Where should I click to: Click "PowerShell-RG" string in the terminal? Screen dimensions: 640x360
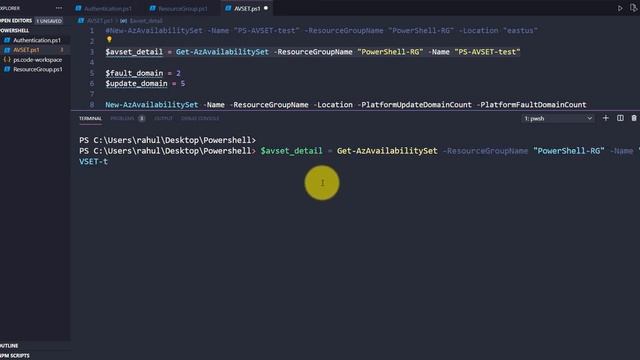[x=569, y=151]
